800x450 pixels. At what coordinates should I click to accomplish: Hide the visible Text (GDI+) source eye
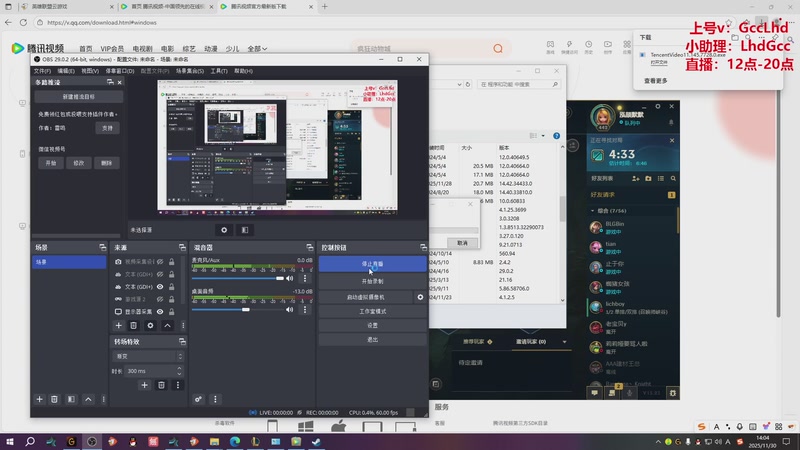160,287
